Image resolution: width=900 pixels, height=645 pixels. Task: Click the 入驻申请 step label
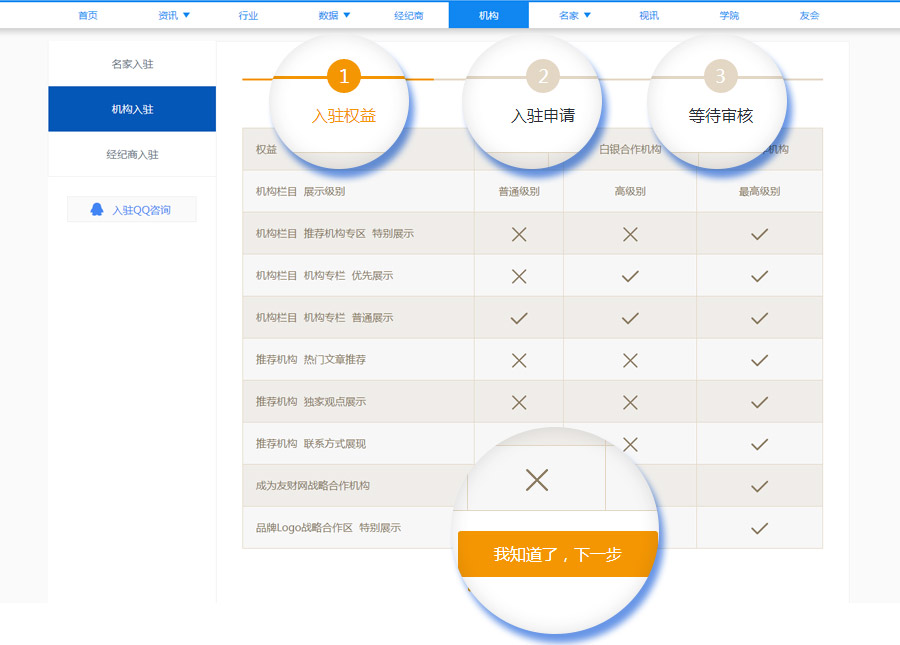(543, 116)
